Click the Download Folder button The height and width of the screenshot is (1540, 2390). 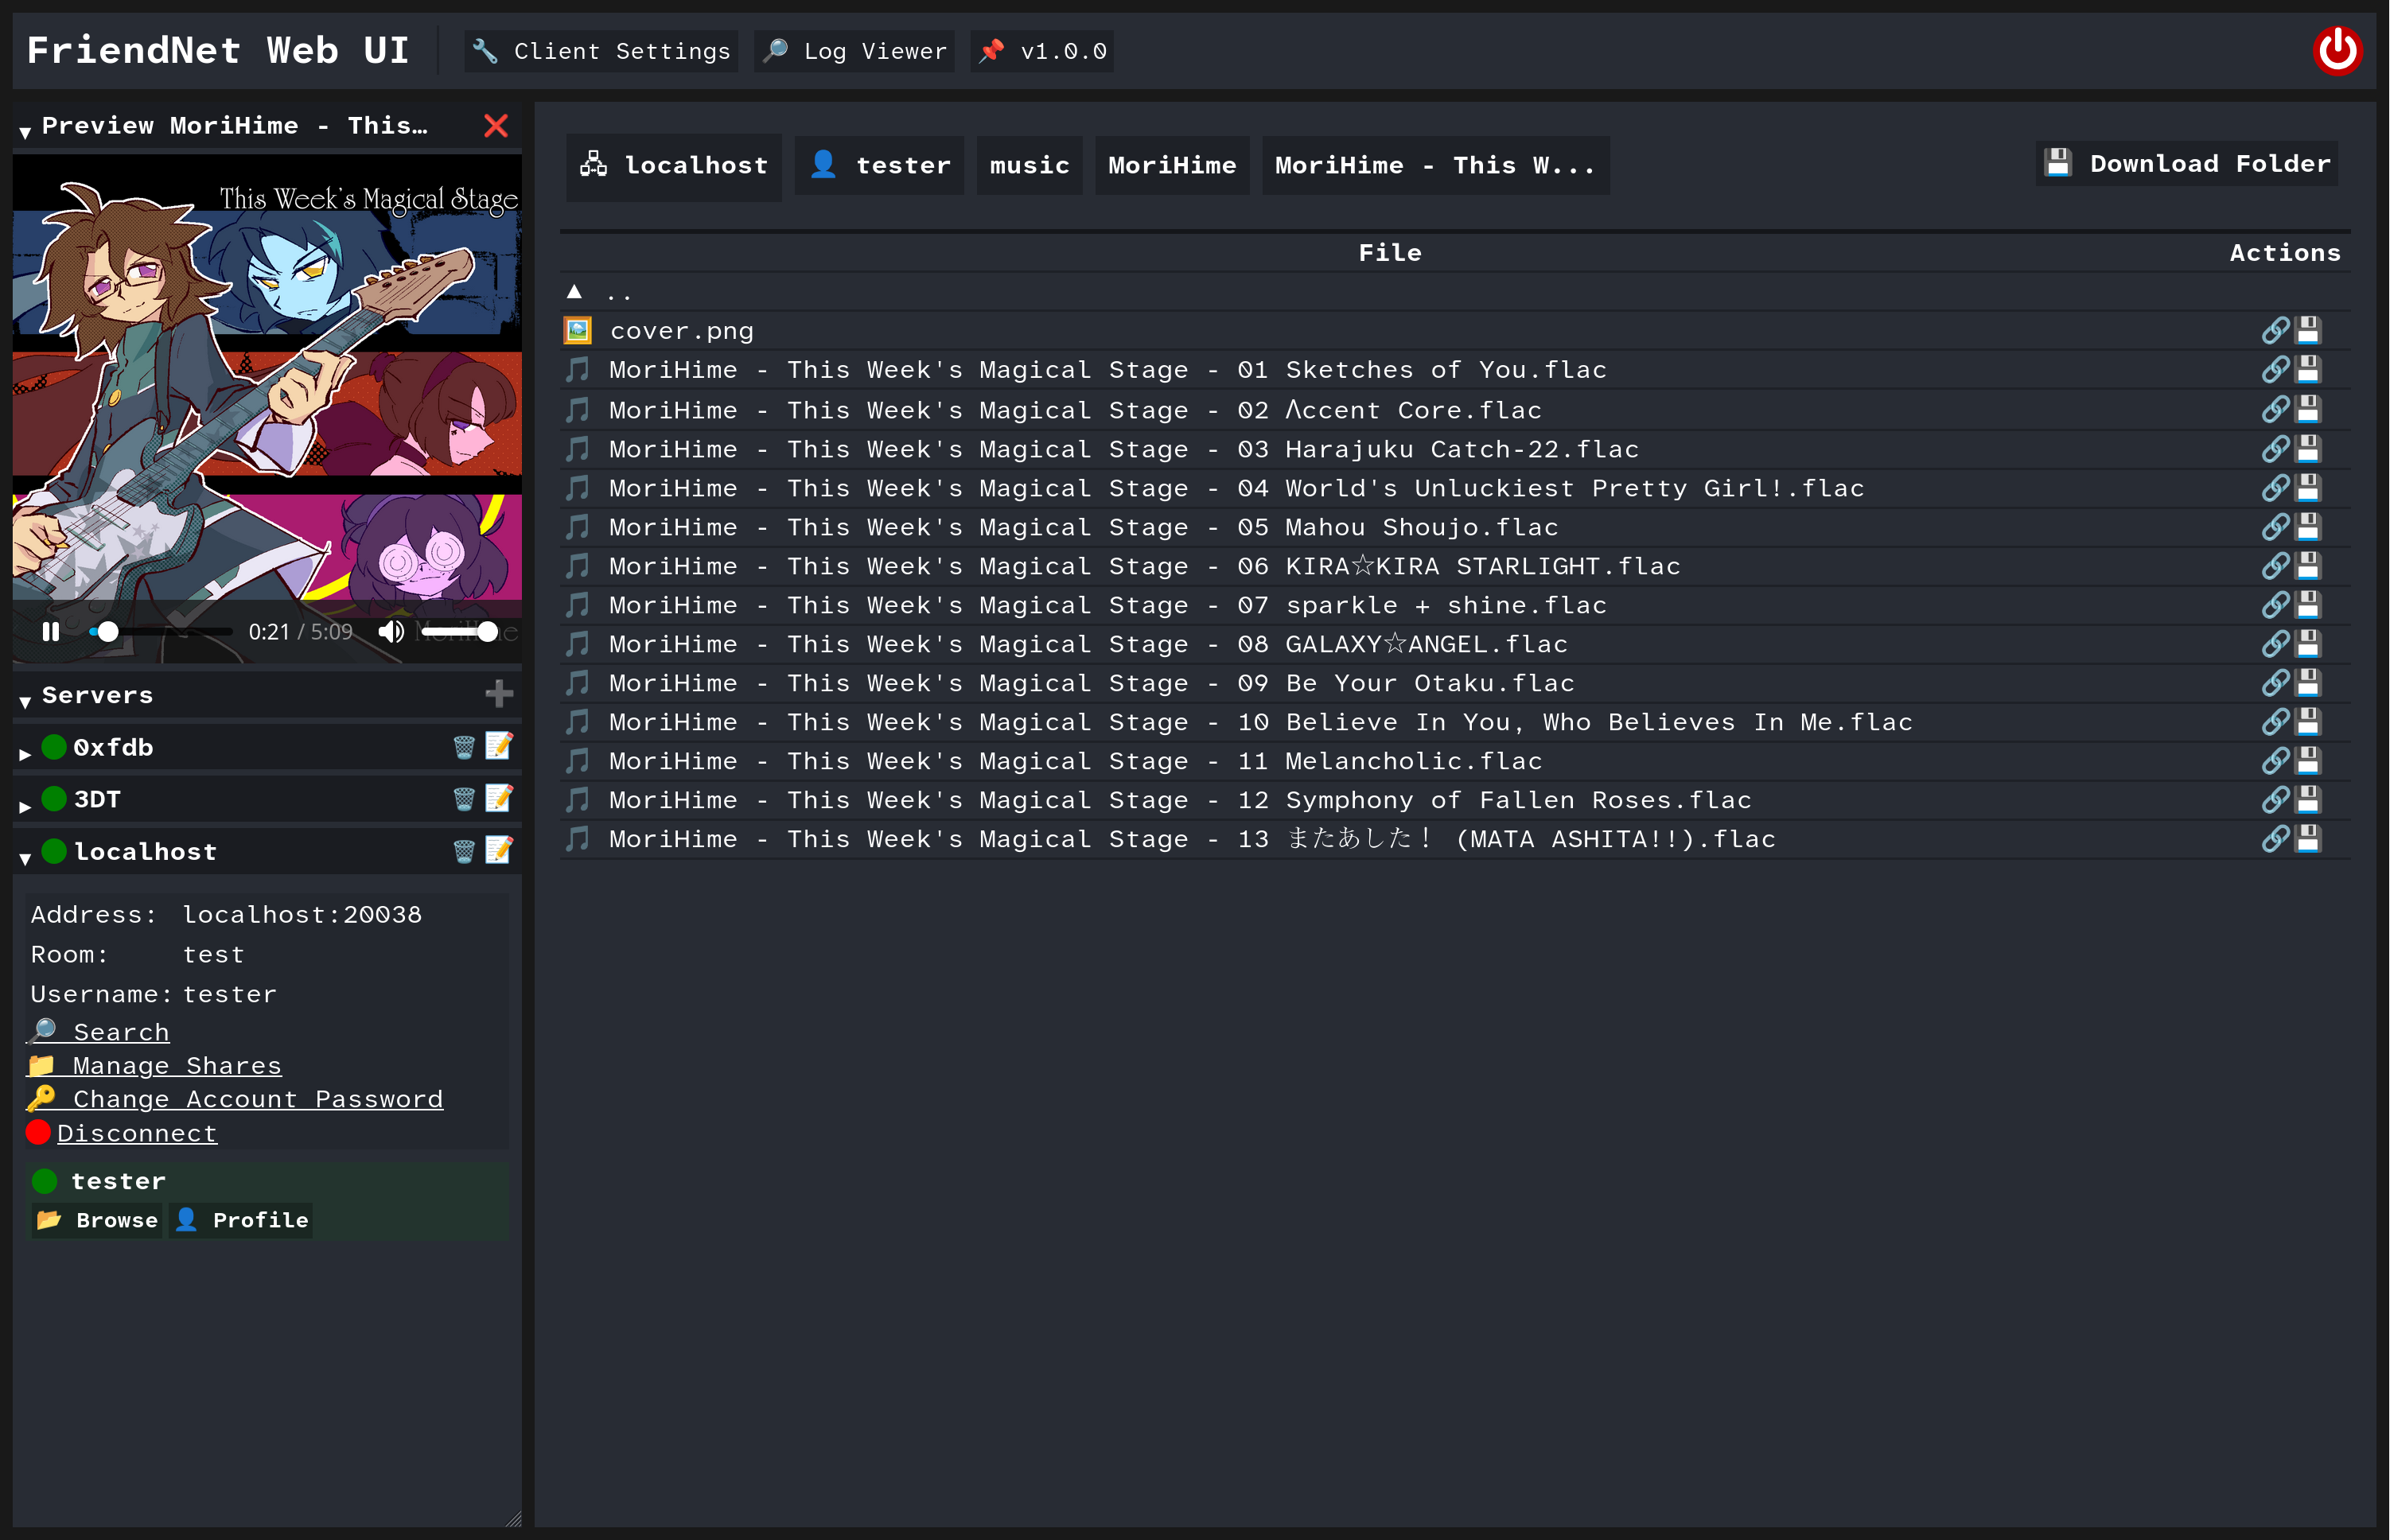pos(2185,163)
